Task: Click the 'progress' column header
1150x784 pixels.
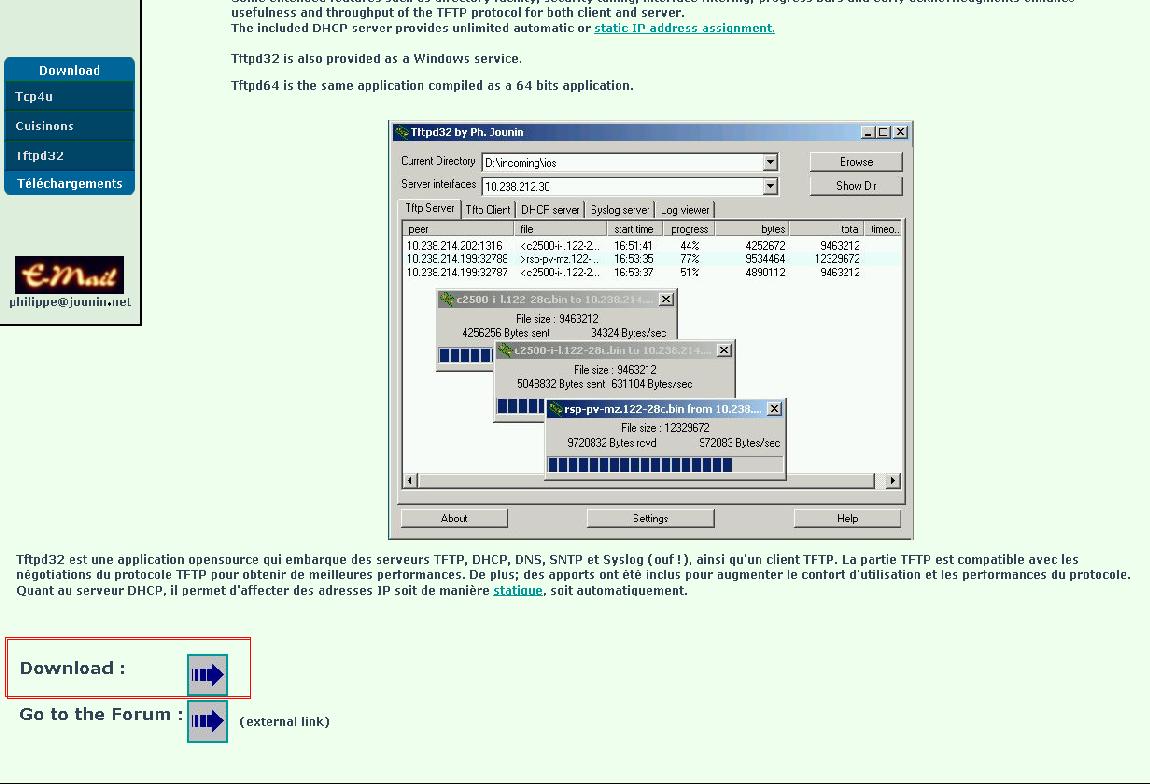Action: (689, 229)
